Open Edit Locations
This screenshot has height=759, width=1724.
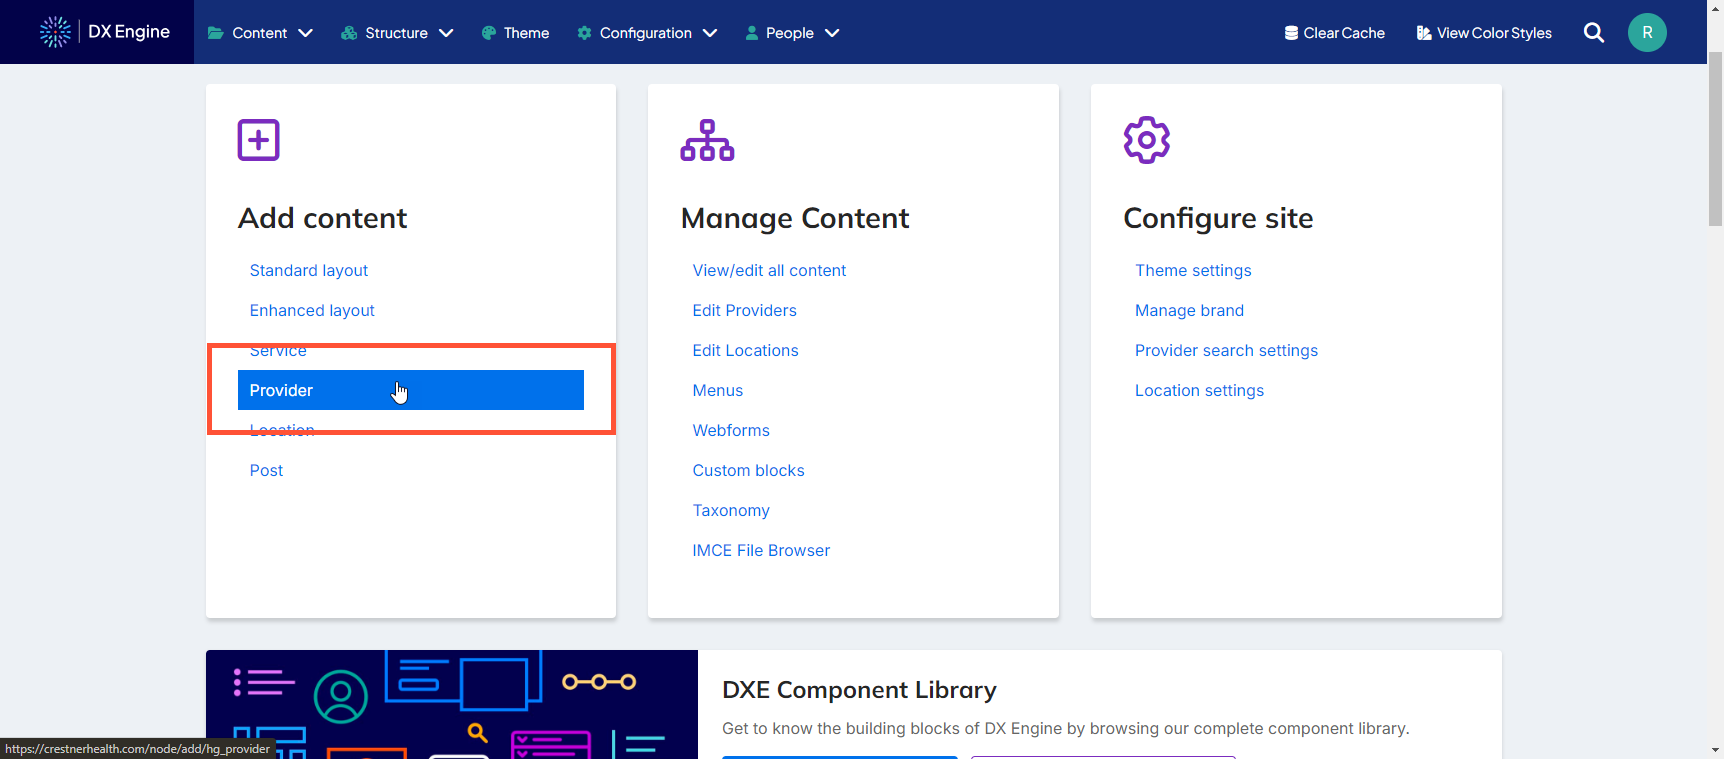coord(745,350)
